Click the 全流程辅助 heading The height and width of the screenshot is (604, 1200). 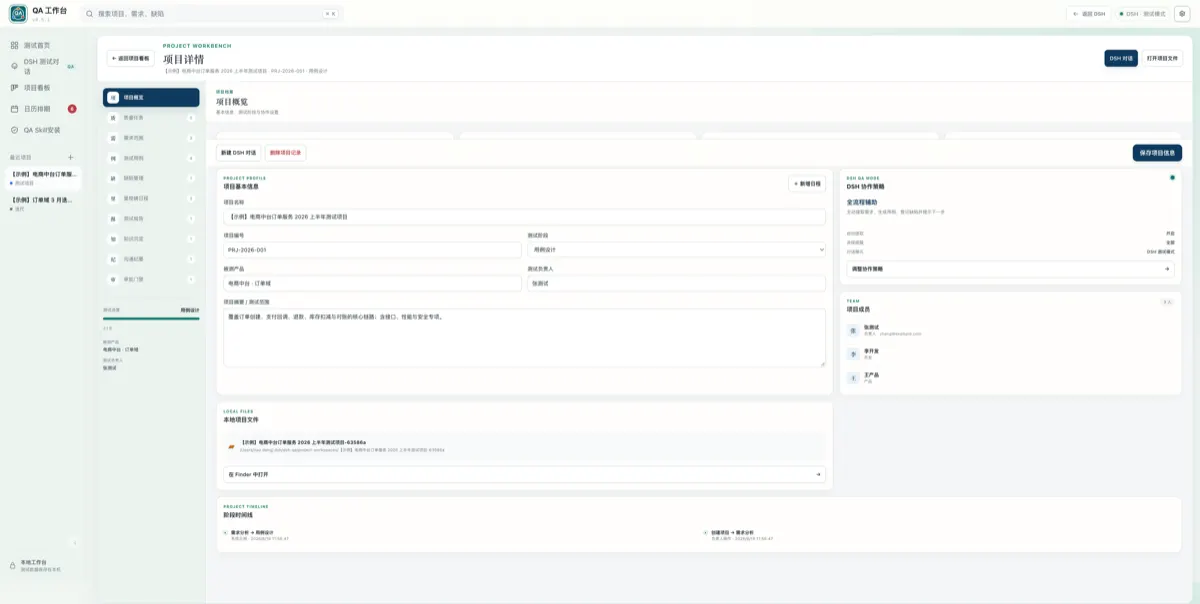click(862, 202)
